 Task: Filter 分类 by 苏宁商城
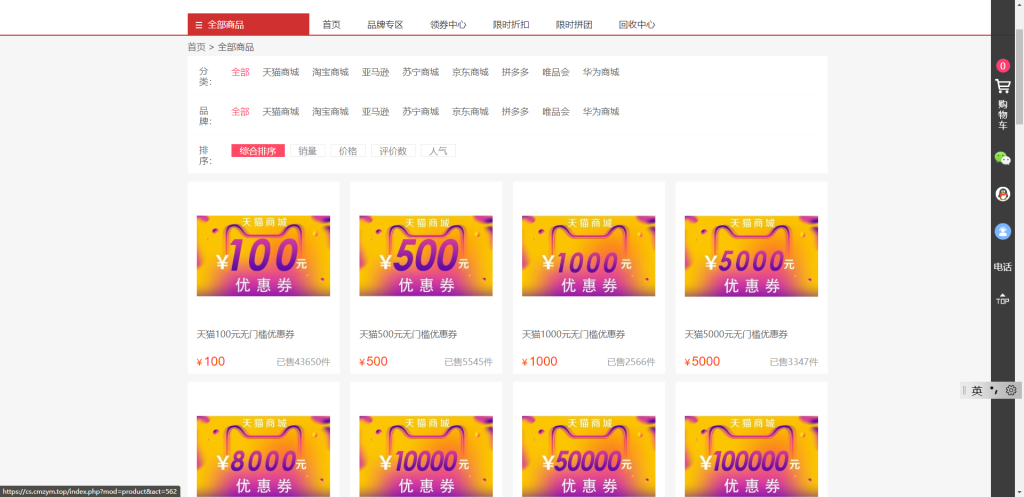tap(421, 72)
